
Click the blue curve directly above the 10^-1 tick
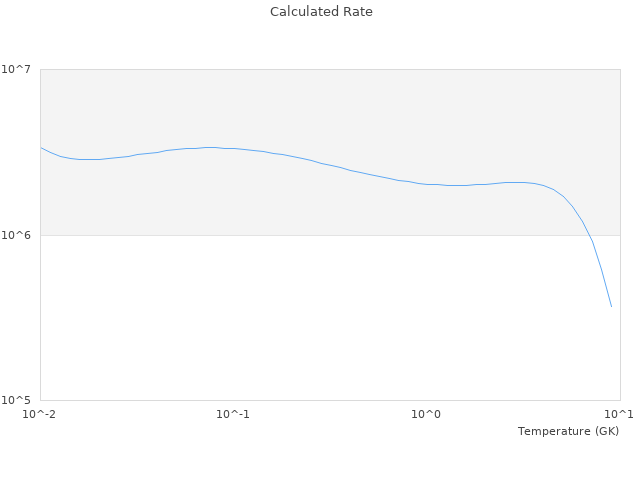point(233,149)
